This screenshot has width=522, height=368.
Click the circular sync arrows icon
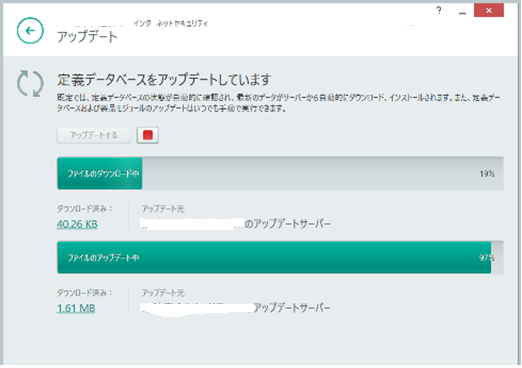(x=30, y=84)
